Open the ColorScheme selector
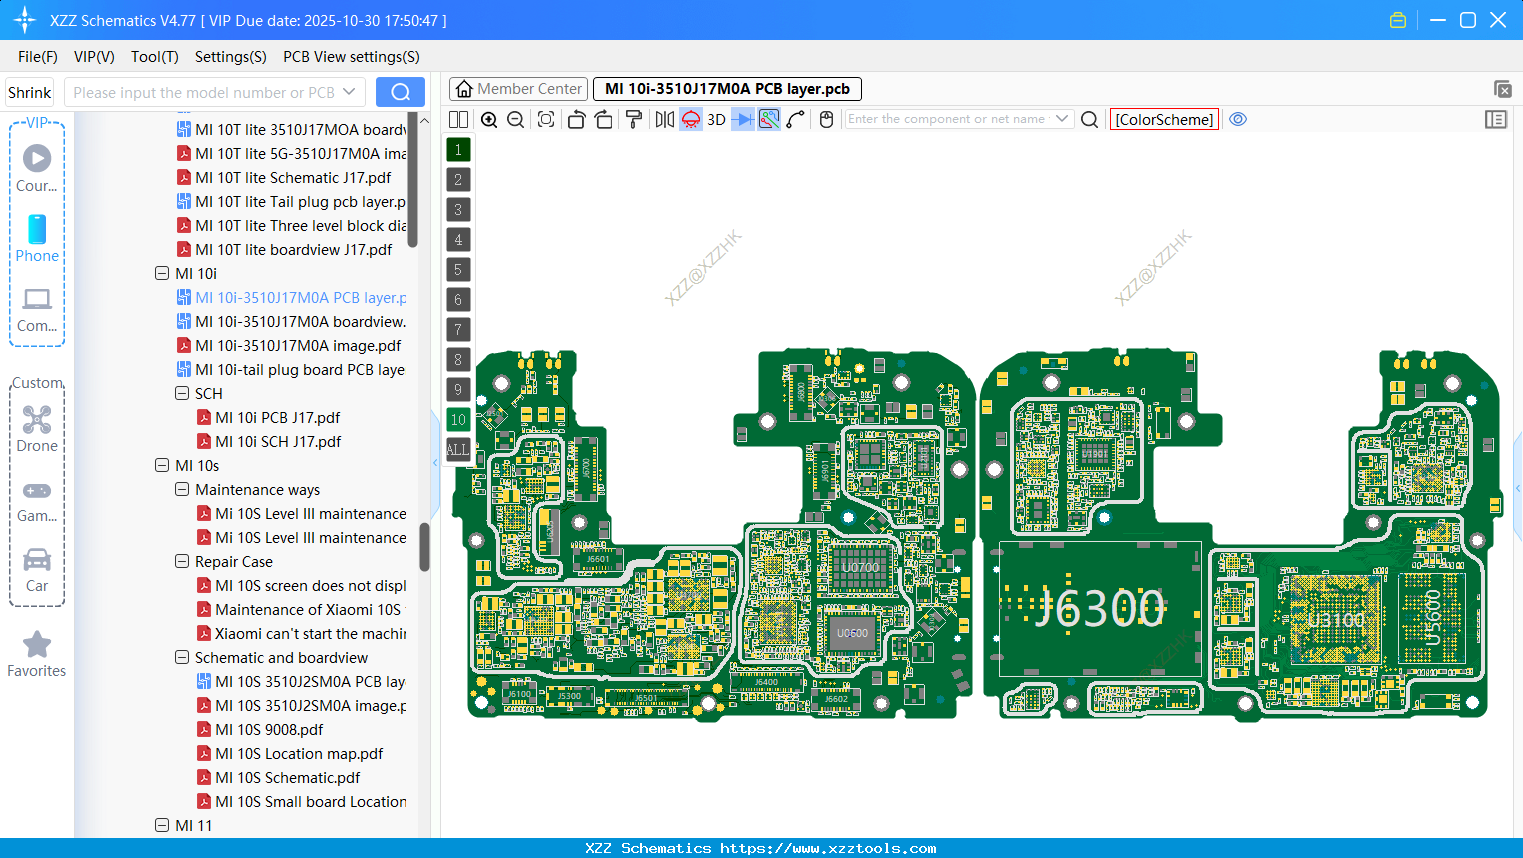Image resolution: width=1523 pixels, height=858 pixels. (1164, 119)
